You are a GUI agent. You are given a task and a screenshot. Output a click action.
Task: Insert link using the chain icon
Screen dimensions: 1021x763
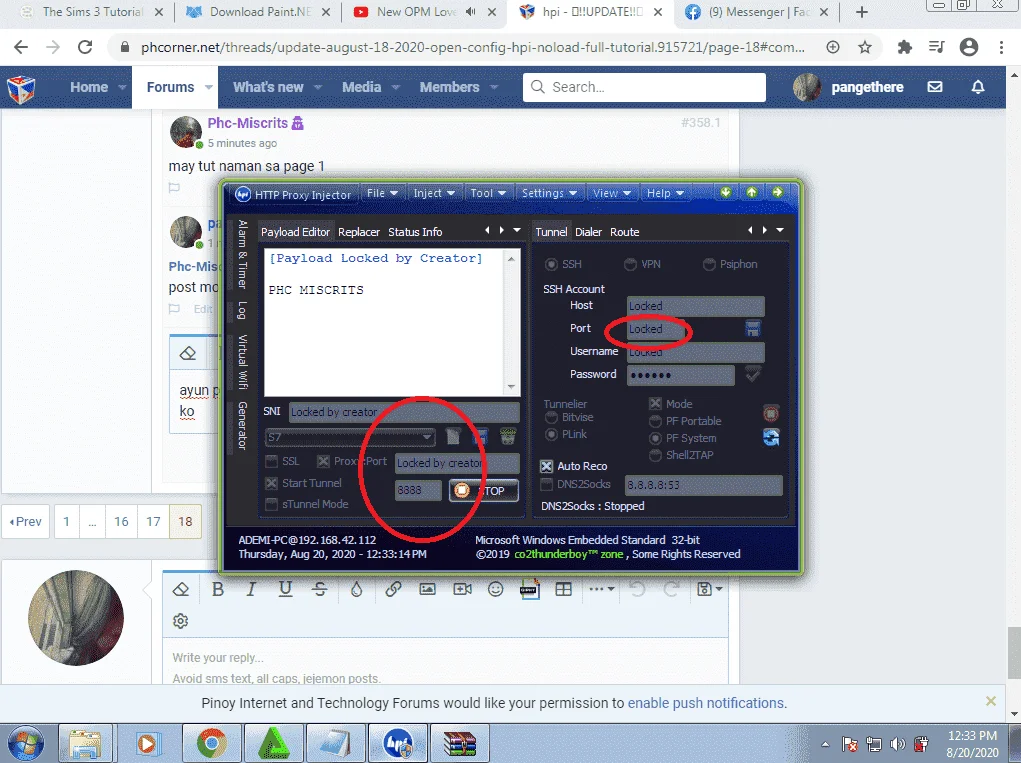[x=393, y=589]
